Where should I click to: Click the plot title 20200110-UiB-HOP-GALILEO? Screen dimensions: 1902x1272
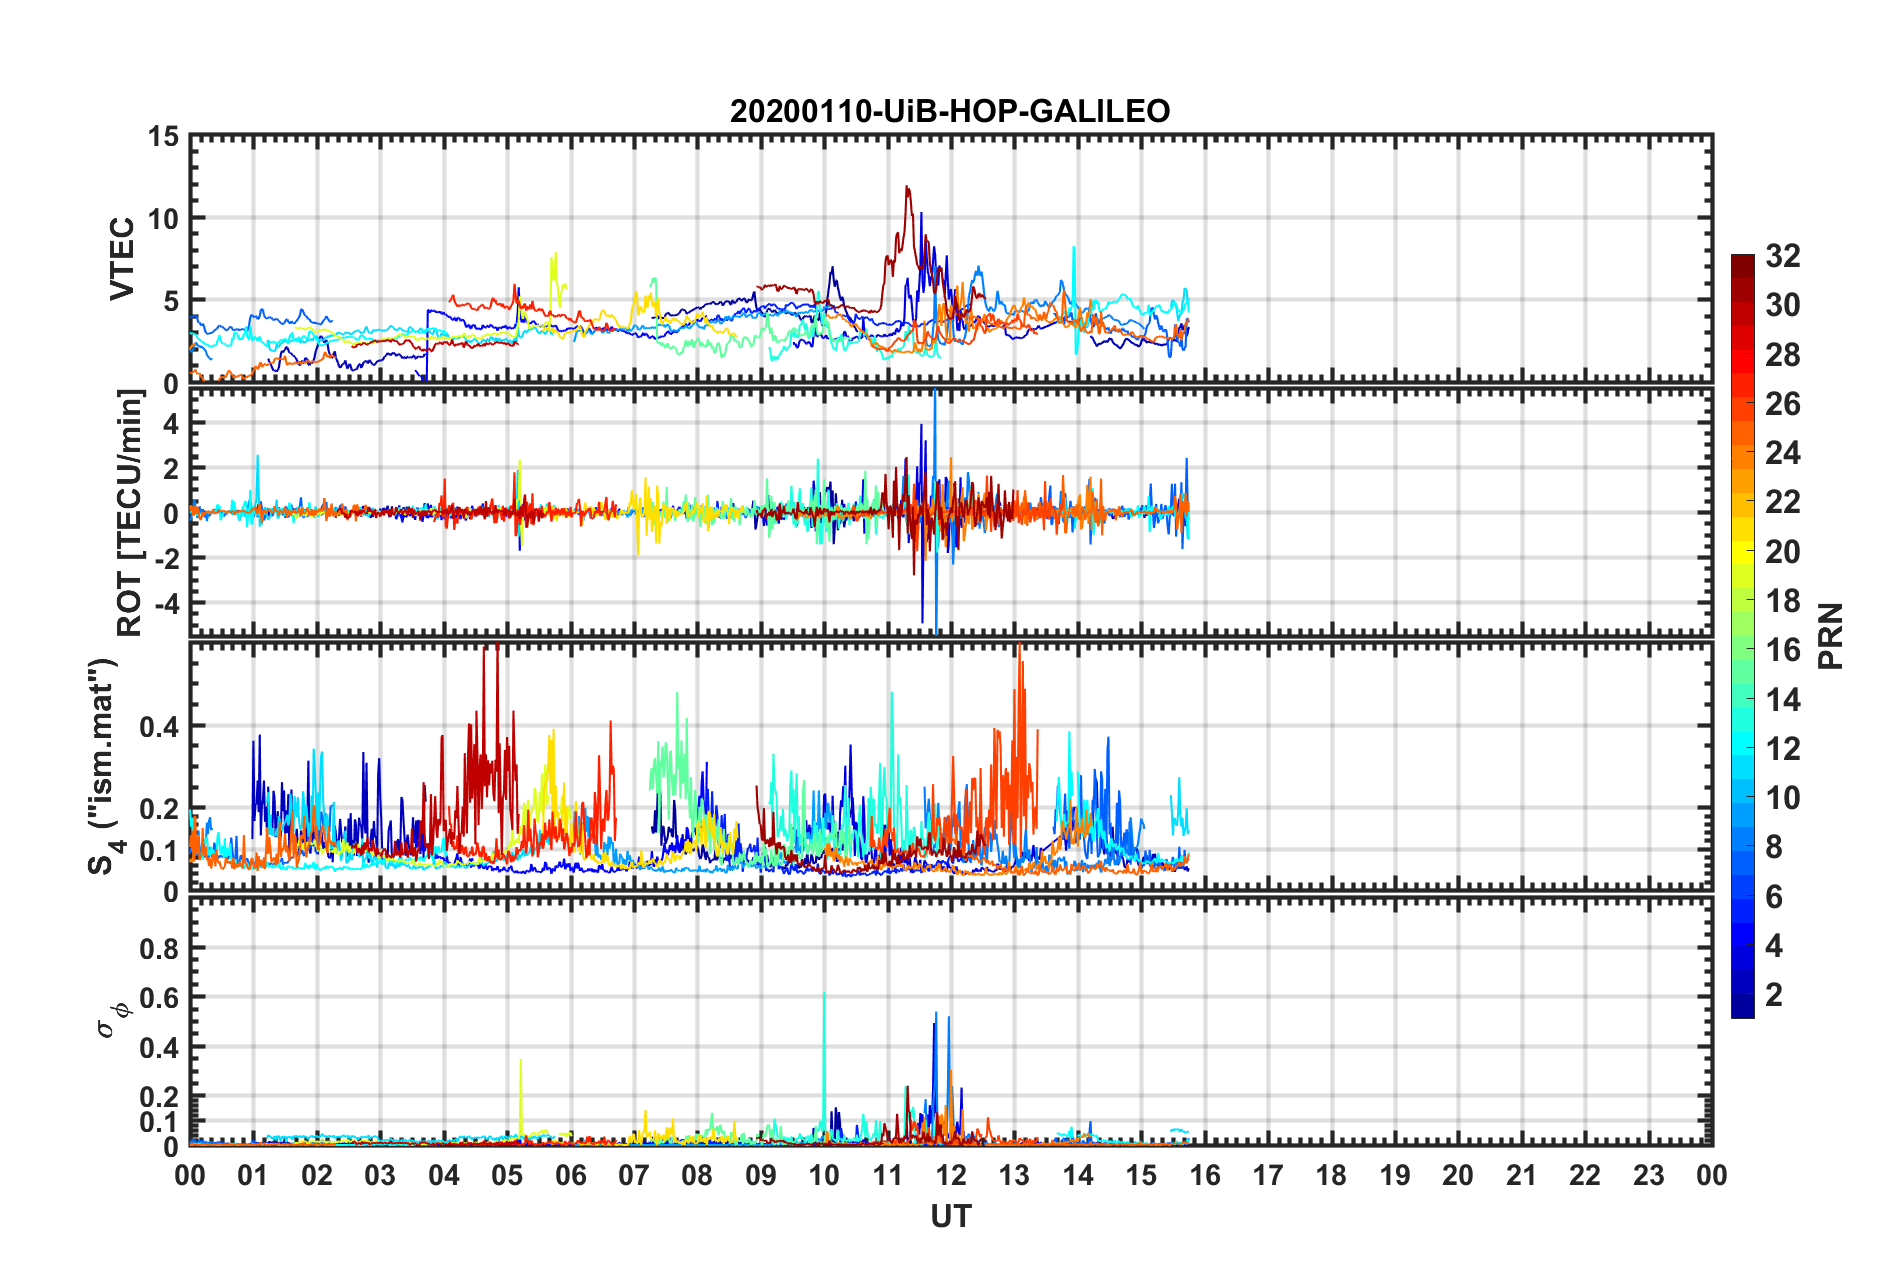click(950, 111)
